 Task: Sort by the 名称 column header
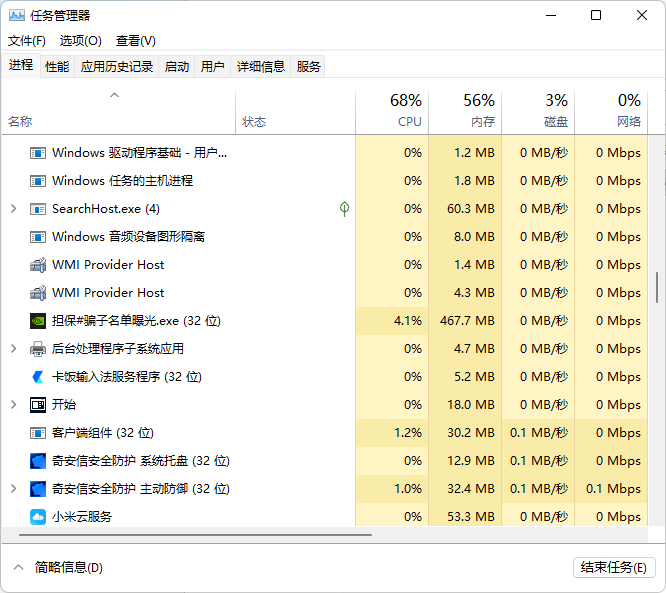coord(119,113)
